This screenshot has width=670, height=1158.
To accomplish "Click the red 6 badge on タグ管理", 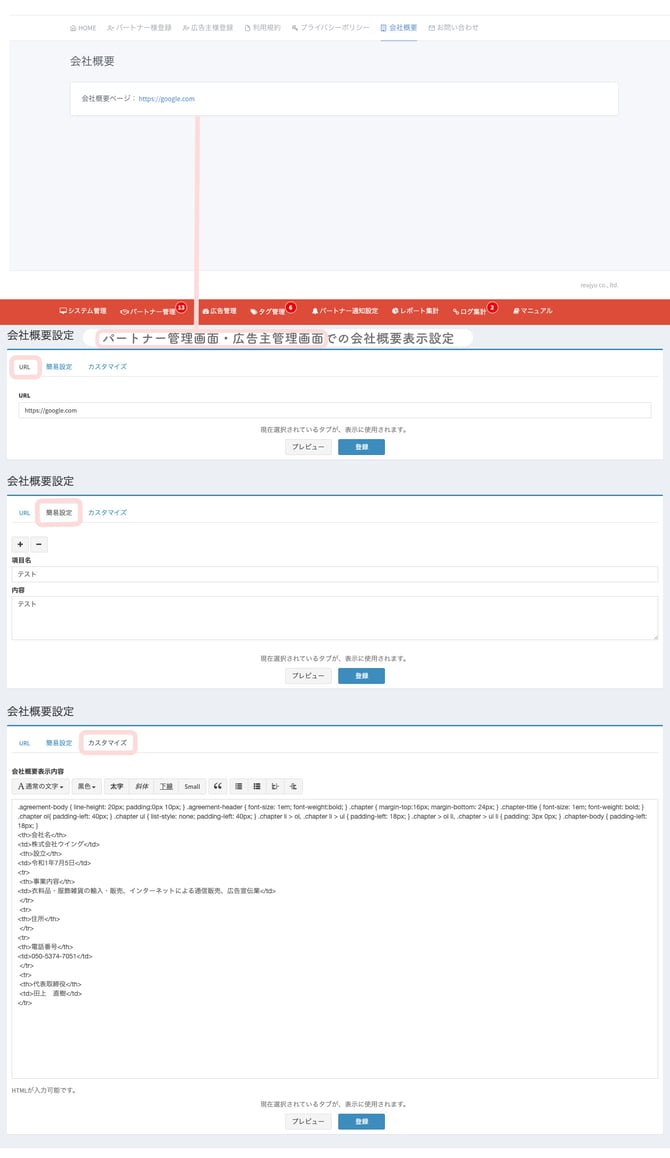I will coord(291,307).
